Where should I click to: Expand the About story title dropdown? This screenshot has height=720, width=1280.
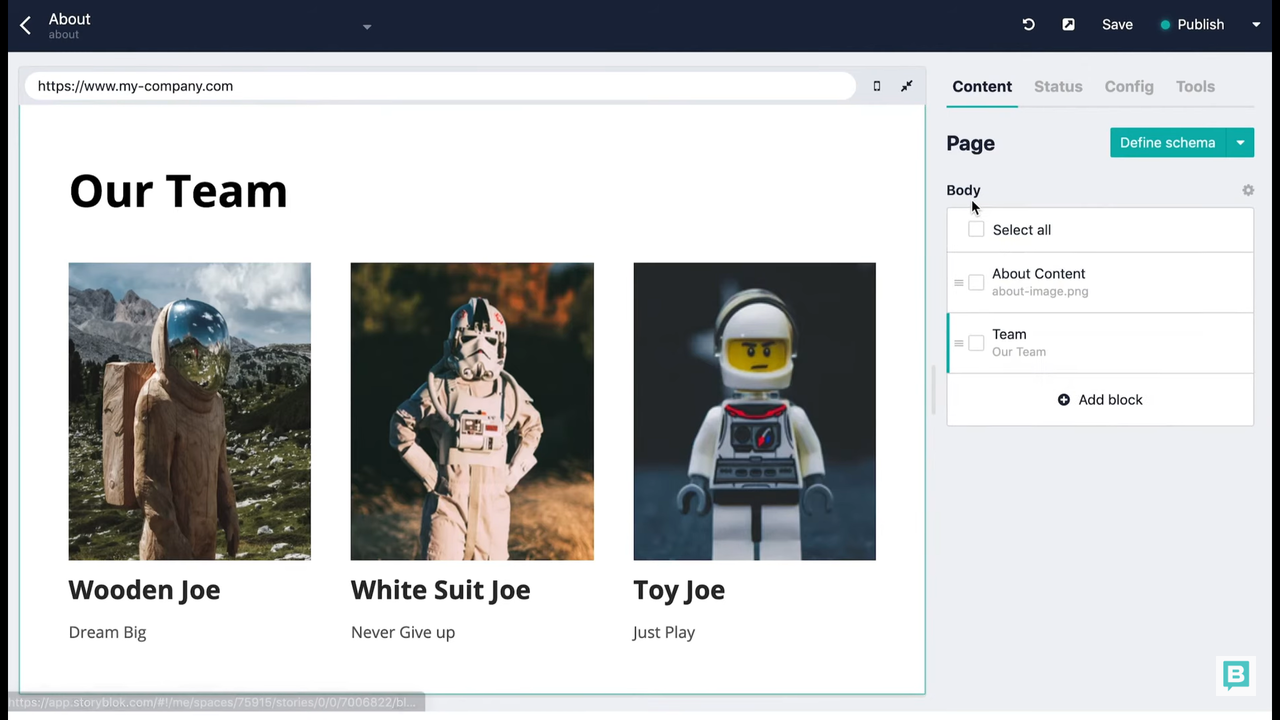pos(367,27)
